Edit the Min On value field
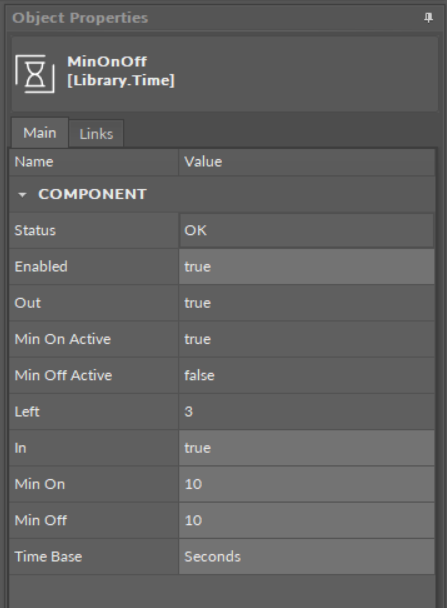This screenshot has height=608, width=447. point(306,484)
